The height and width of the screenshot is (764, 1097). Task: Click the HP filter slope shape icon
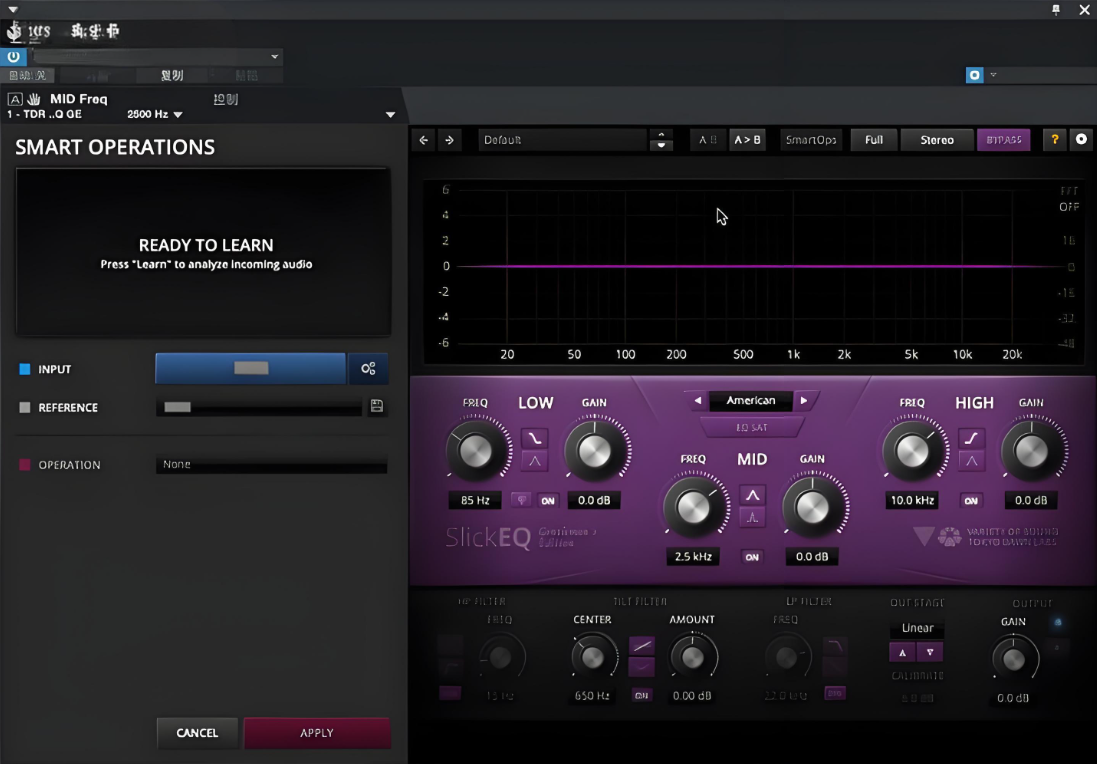451,665
